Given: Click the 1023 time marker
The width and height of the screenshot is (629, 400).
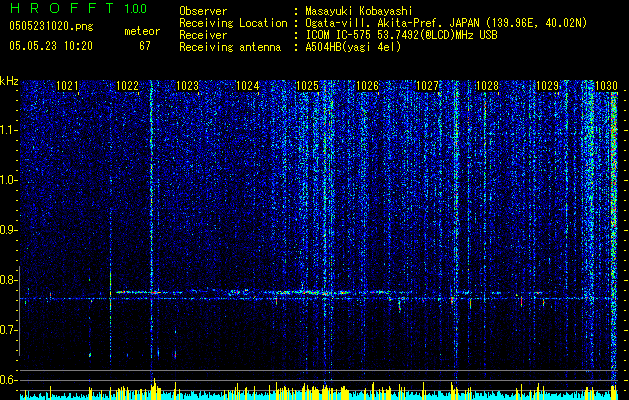Looking at the screenshot, I should [187, 86].
